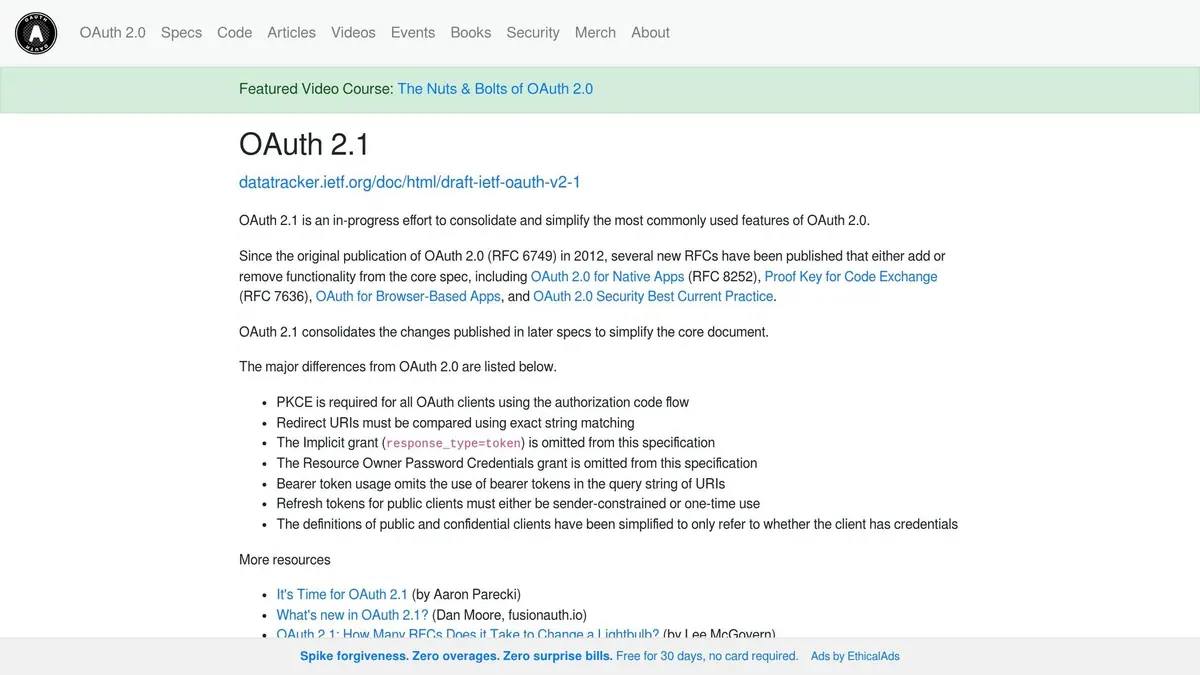Click the Redirect URIs exact string matching bullet
The width and height of the screenshot is (1200, 675).
[456, 423]
